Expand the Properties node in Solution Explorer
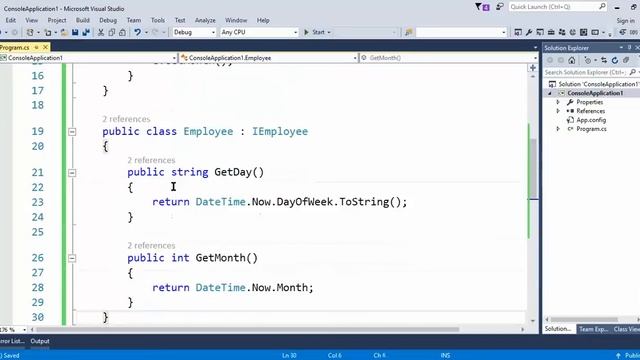 click(558, 102)
